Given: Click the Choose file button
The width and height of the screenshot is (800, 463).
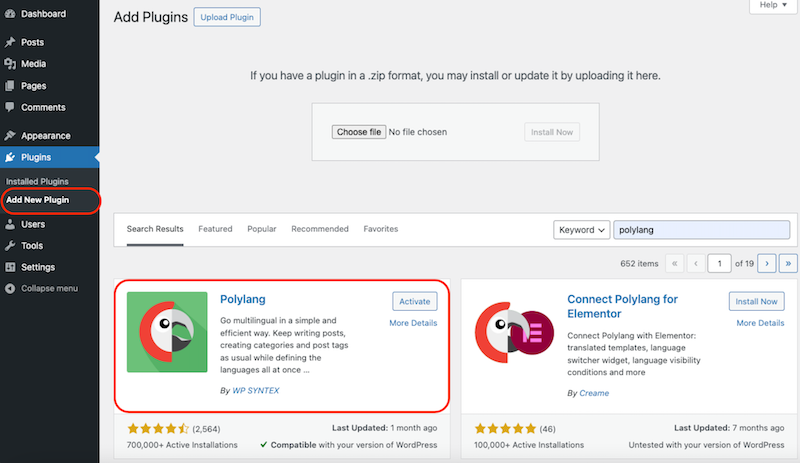Looking at the screenshot, I should coord(359,132).
